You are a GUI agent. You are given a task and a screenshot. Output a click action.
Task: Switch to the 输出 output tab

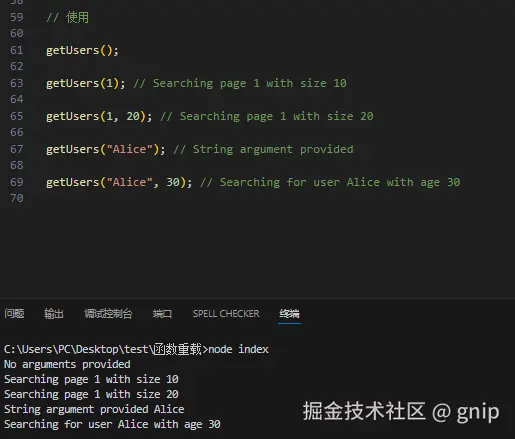54,314
